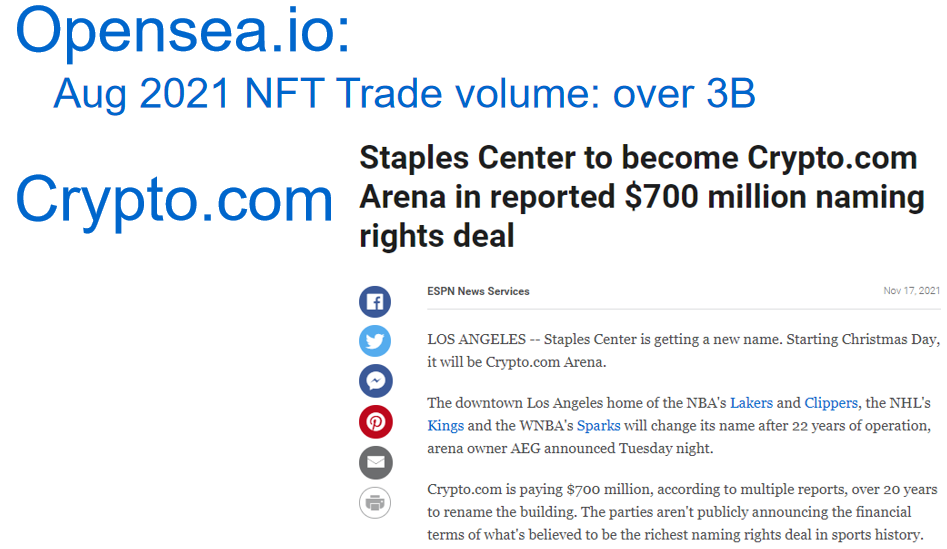This screenshot has width=947, height=549.
Task: Click the Aug 2021 NFT Trade volume line
Action: point(404,94)
